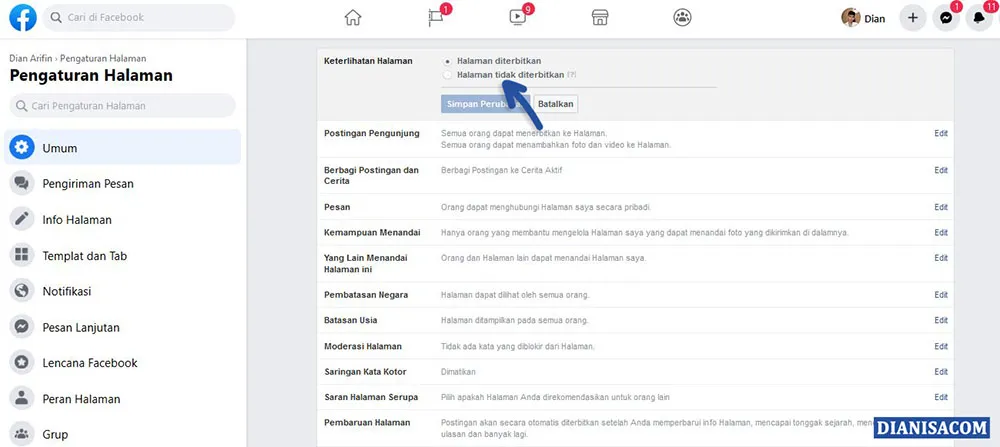Edit the Kemampuan Menandai setting
The image size is (1000, 447).
(x=941, y=233)
